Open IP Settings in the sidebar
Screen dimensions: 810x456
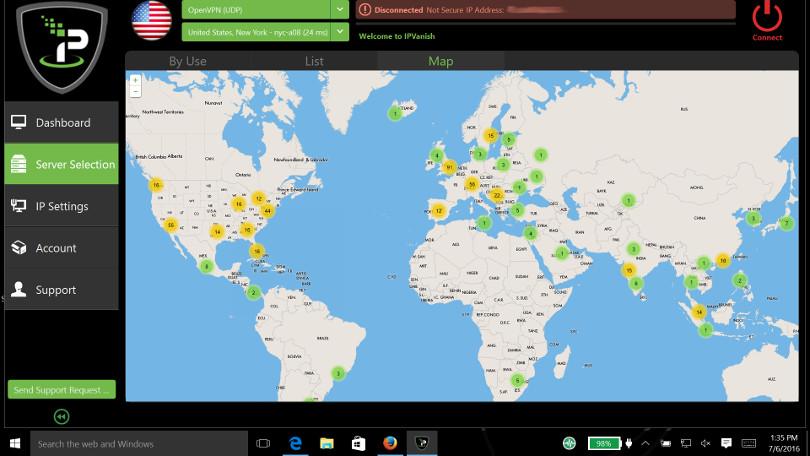[62, 206]
